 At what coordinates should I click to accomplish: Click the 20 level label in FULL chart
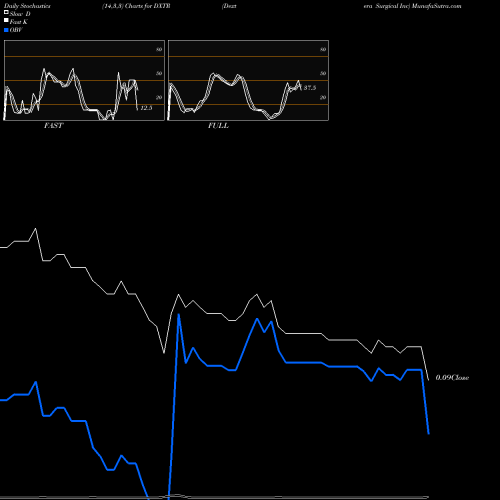[323, 97]
